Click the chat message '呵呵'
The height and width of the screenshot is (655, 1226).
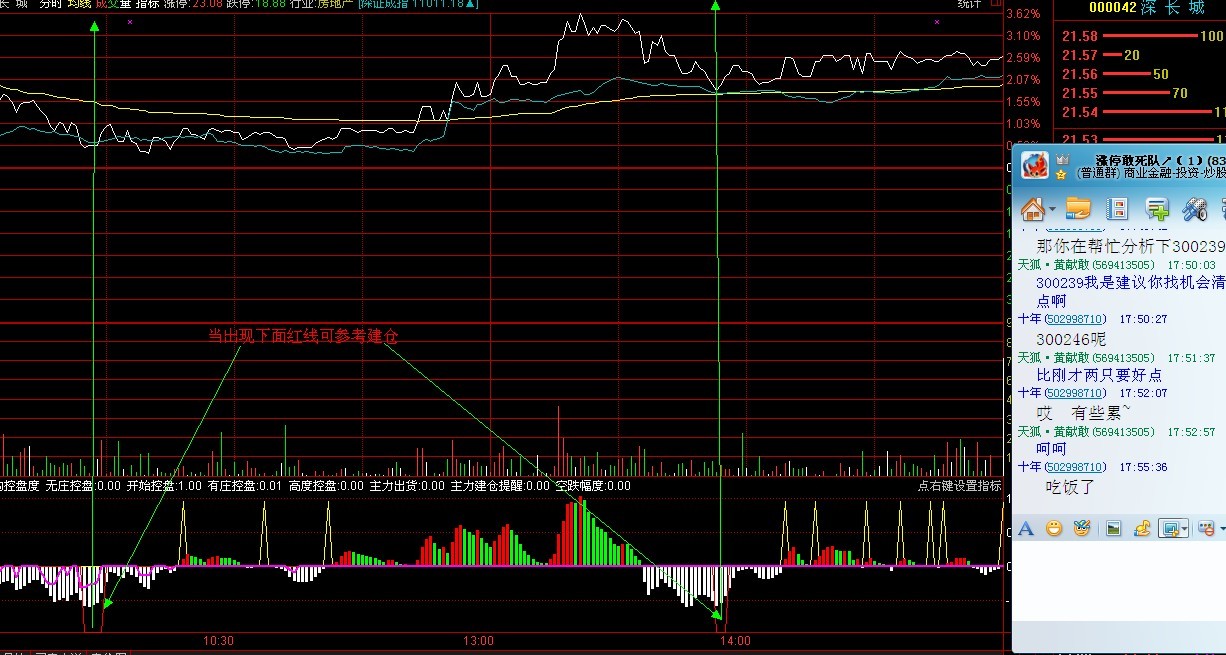[x=1052, y=450]
